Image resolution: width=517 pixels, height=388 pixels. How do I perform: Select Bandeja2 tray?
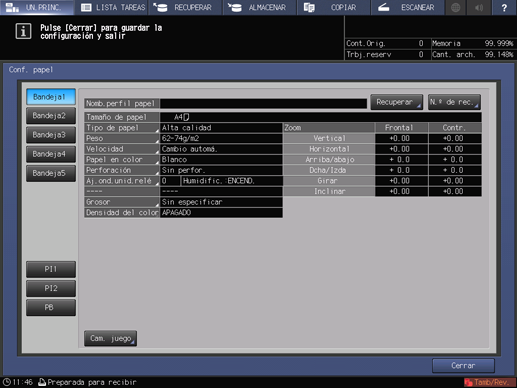tap(51, 116)
